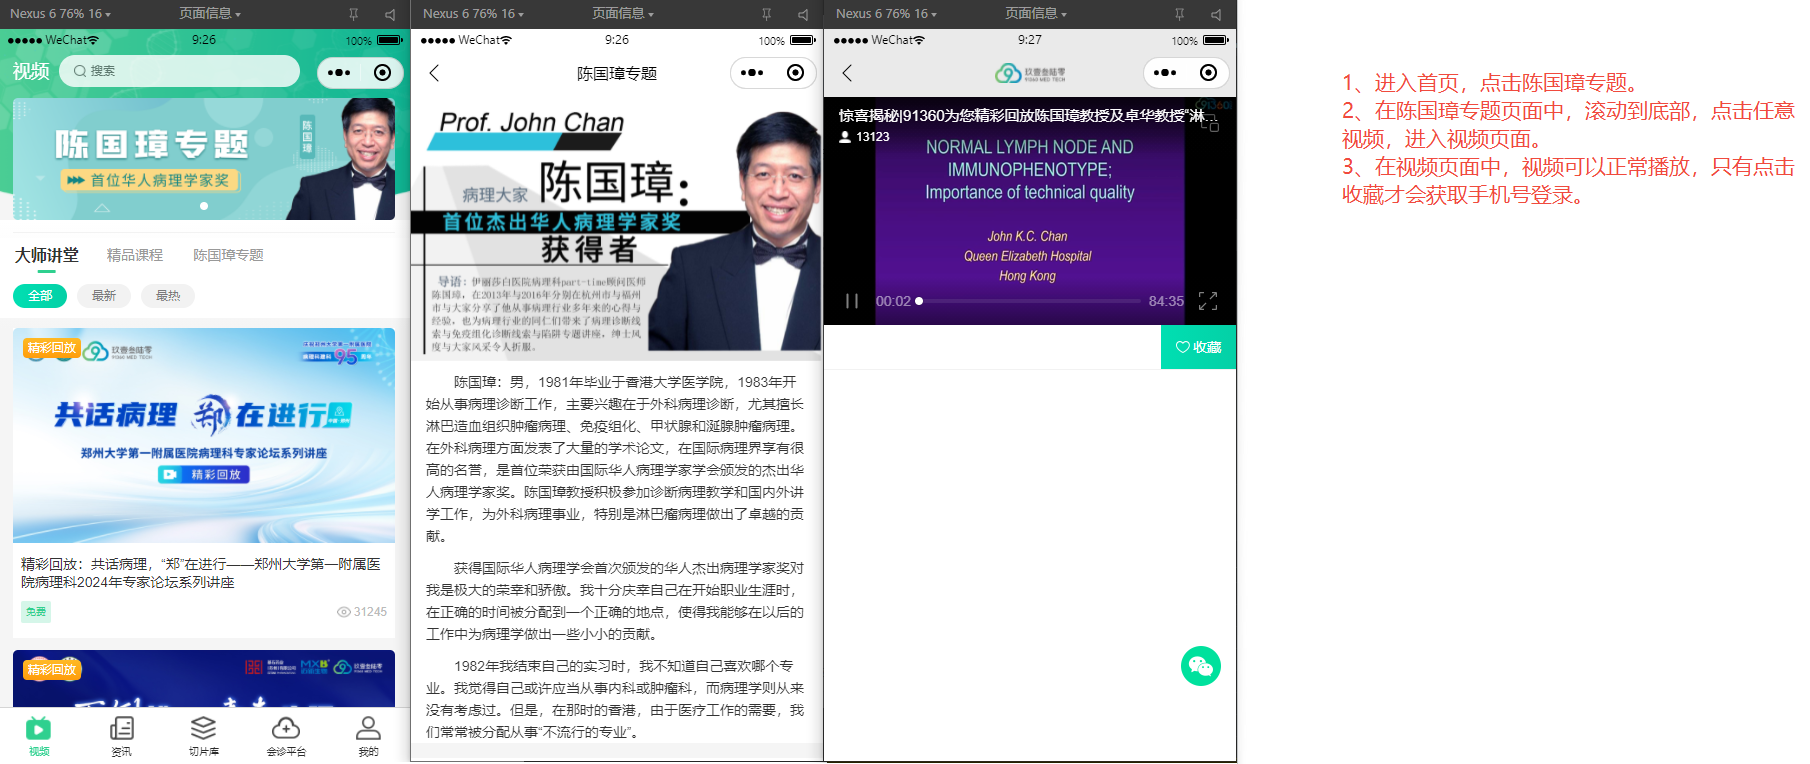Tap the 玖壹叁陆零 logo on the video page header
This screenshot has width=1810, height=764.
(x=1030, y=73)
